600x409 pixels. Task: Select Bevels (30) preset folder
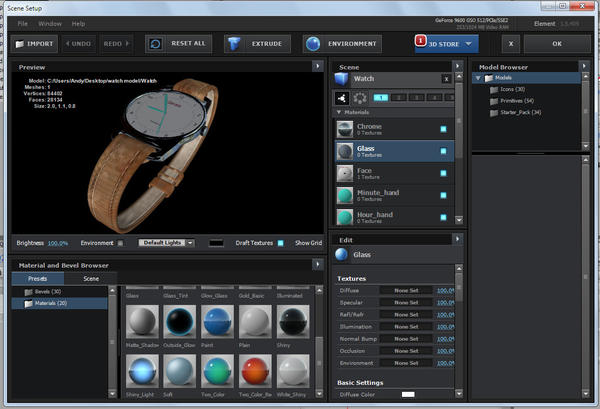43,292
